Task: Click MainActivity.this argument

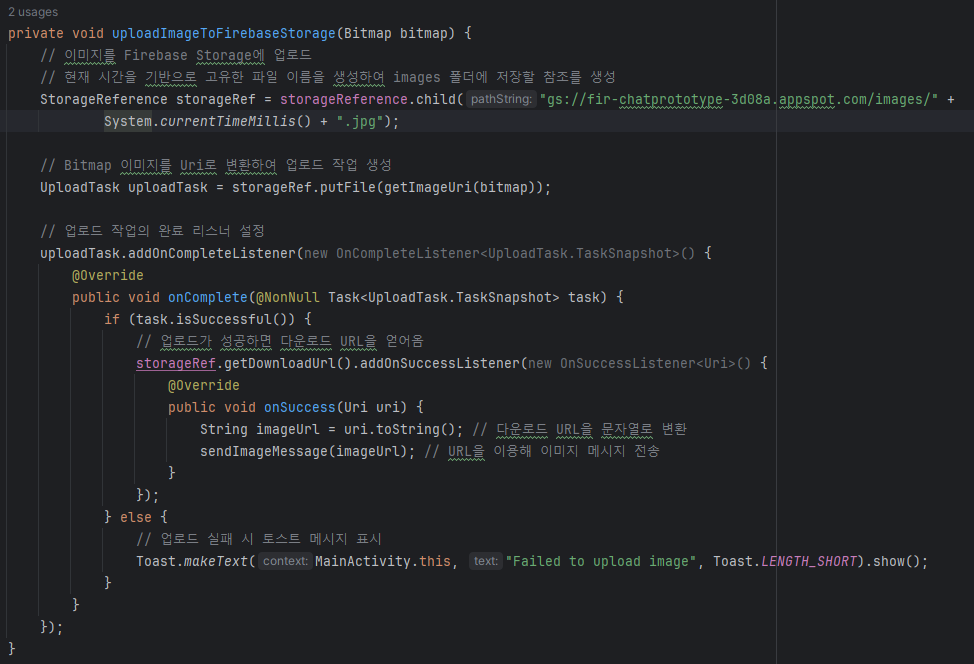Action: [383, 561]
